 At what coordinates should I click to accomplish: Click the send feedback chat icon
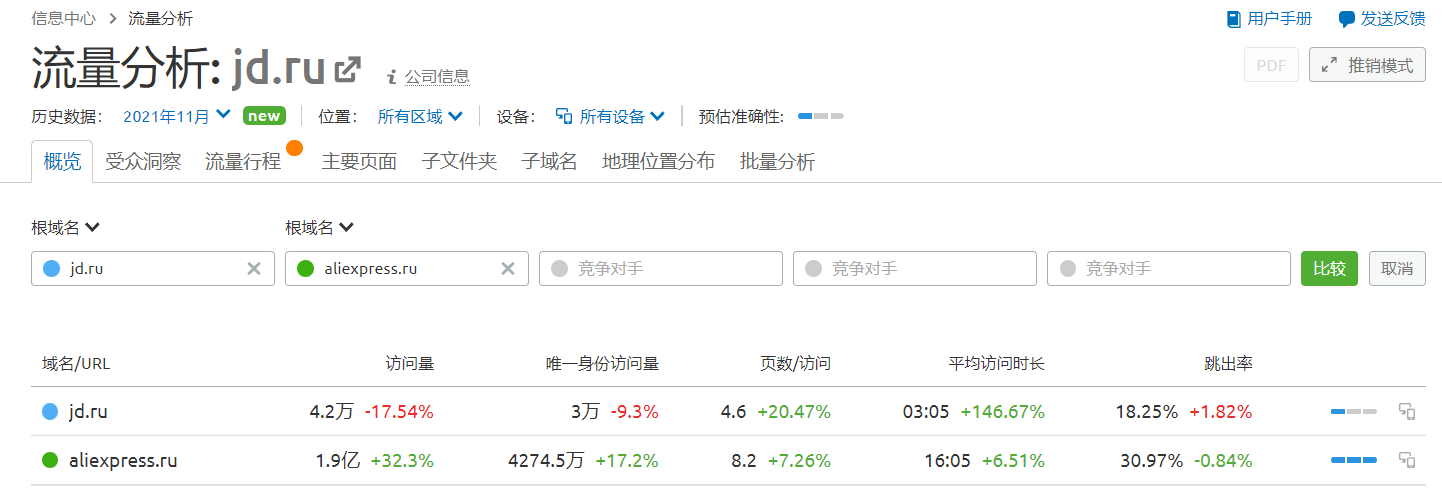[x=1347, y=19]
